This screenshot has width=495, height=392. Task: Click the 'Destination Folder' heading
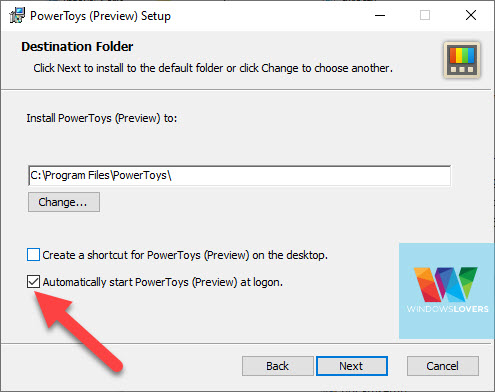pos(77,47)
